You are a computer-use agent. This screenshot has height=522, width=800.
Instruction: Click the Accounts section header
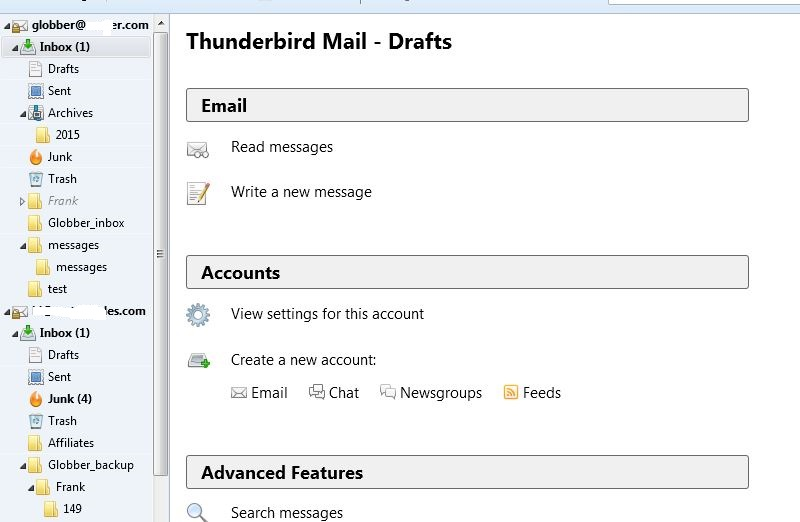[x=467, y=272]
